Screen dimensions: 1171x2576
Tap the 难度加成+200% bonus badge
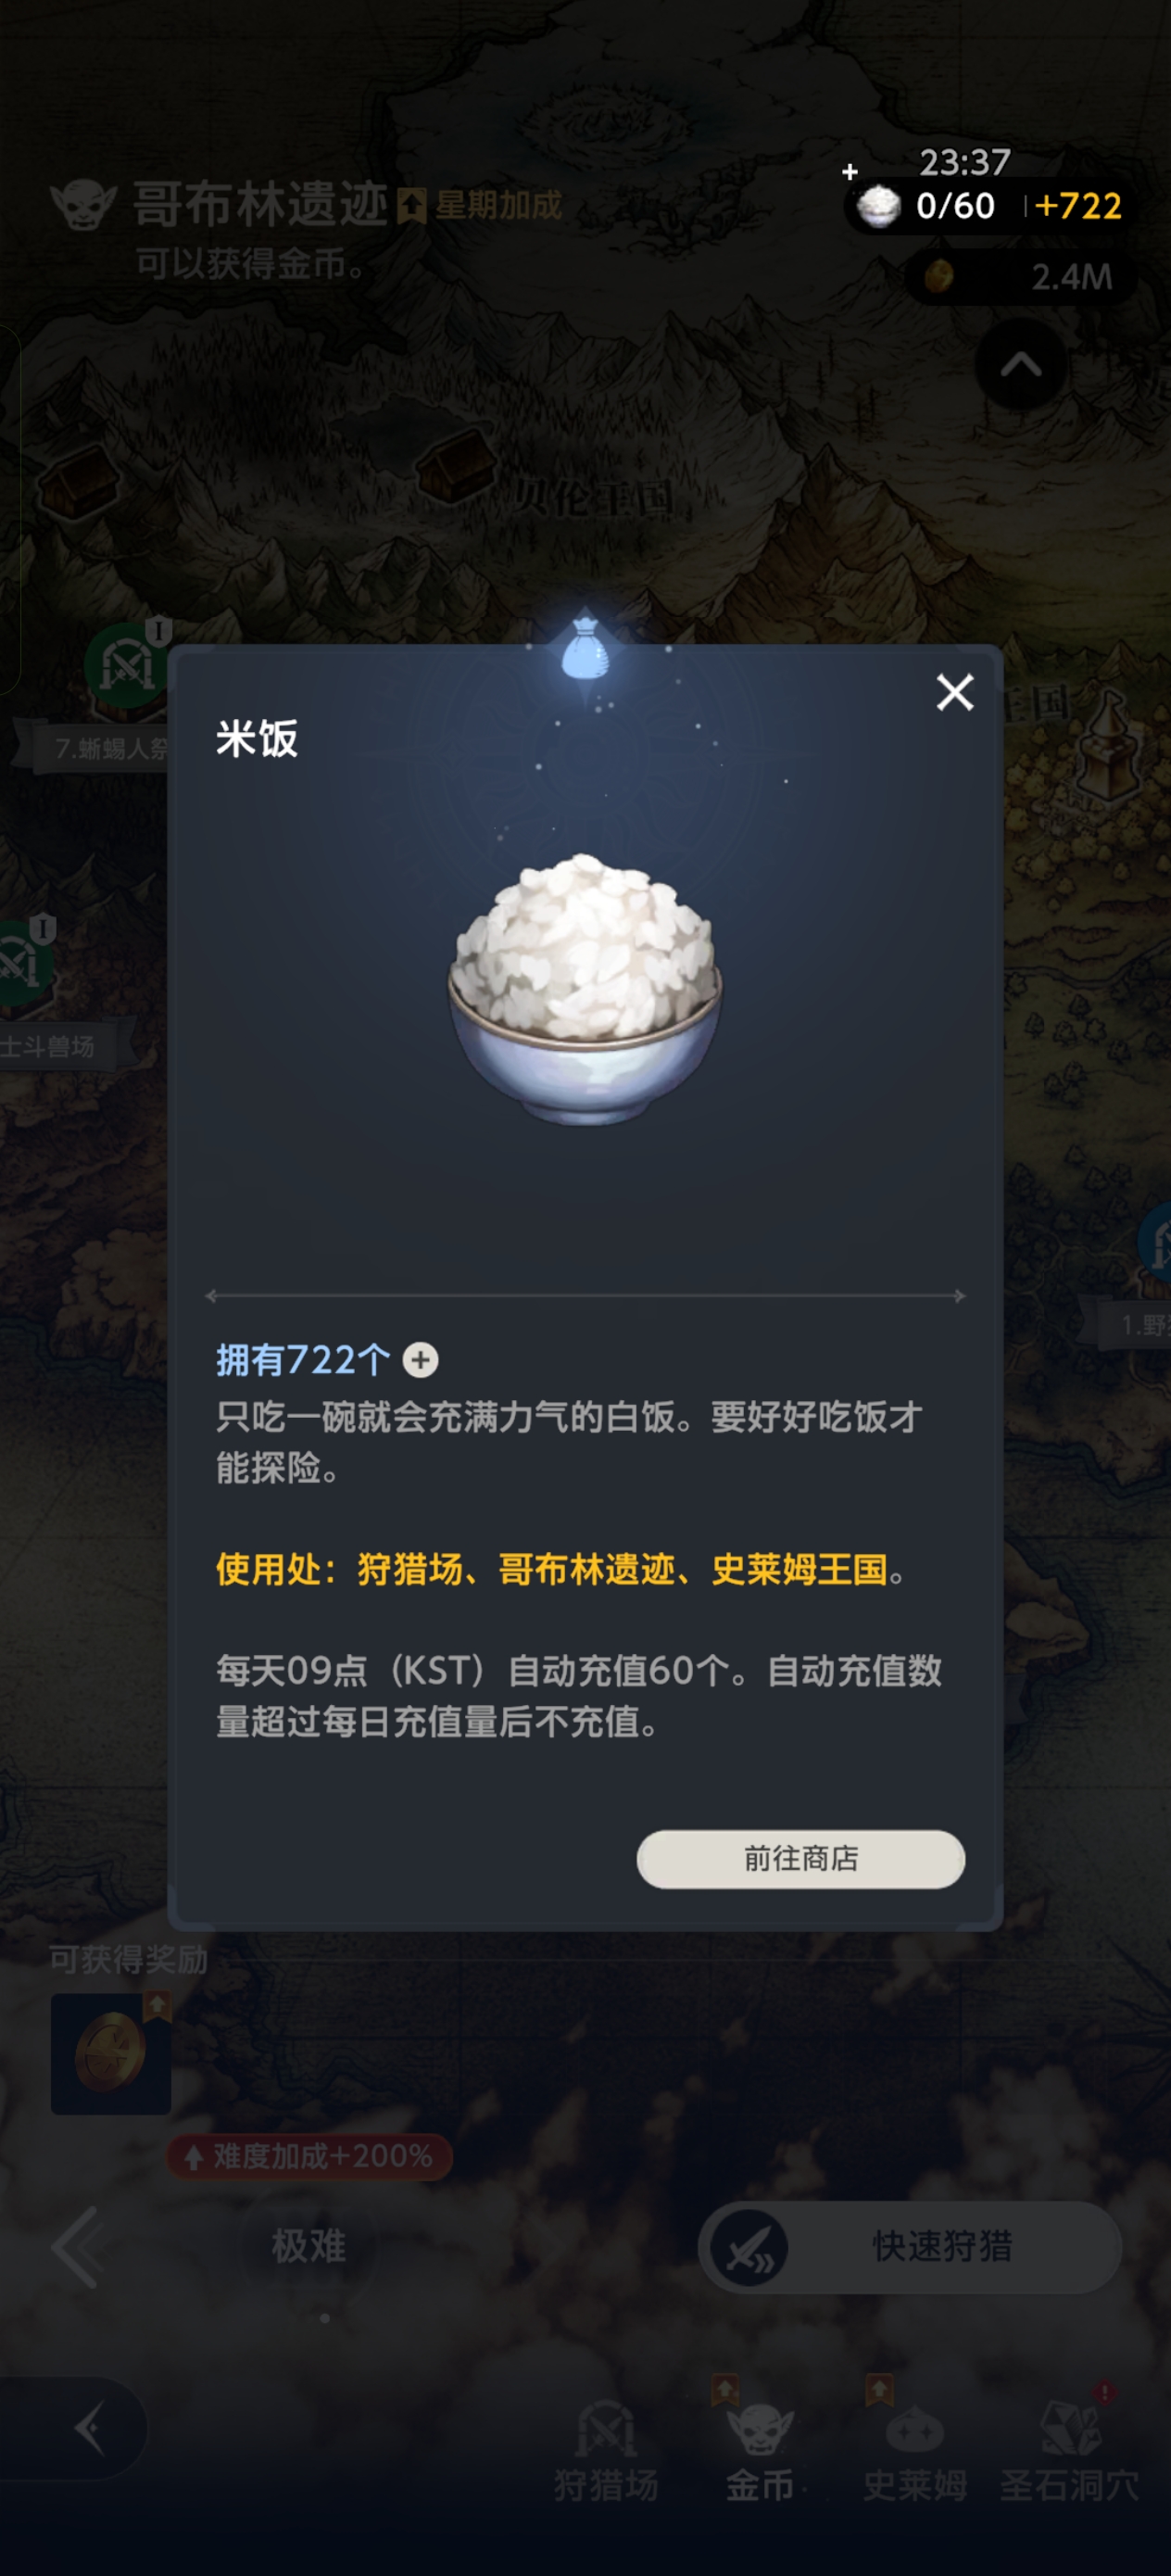coord(310,2156)
